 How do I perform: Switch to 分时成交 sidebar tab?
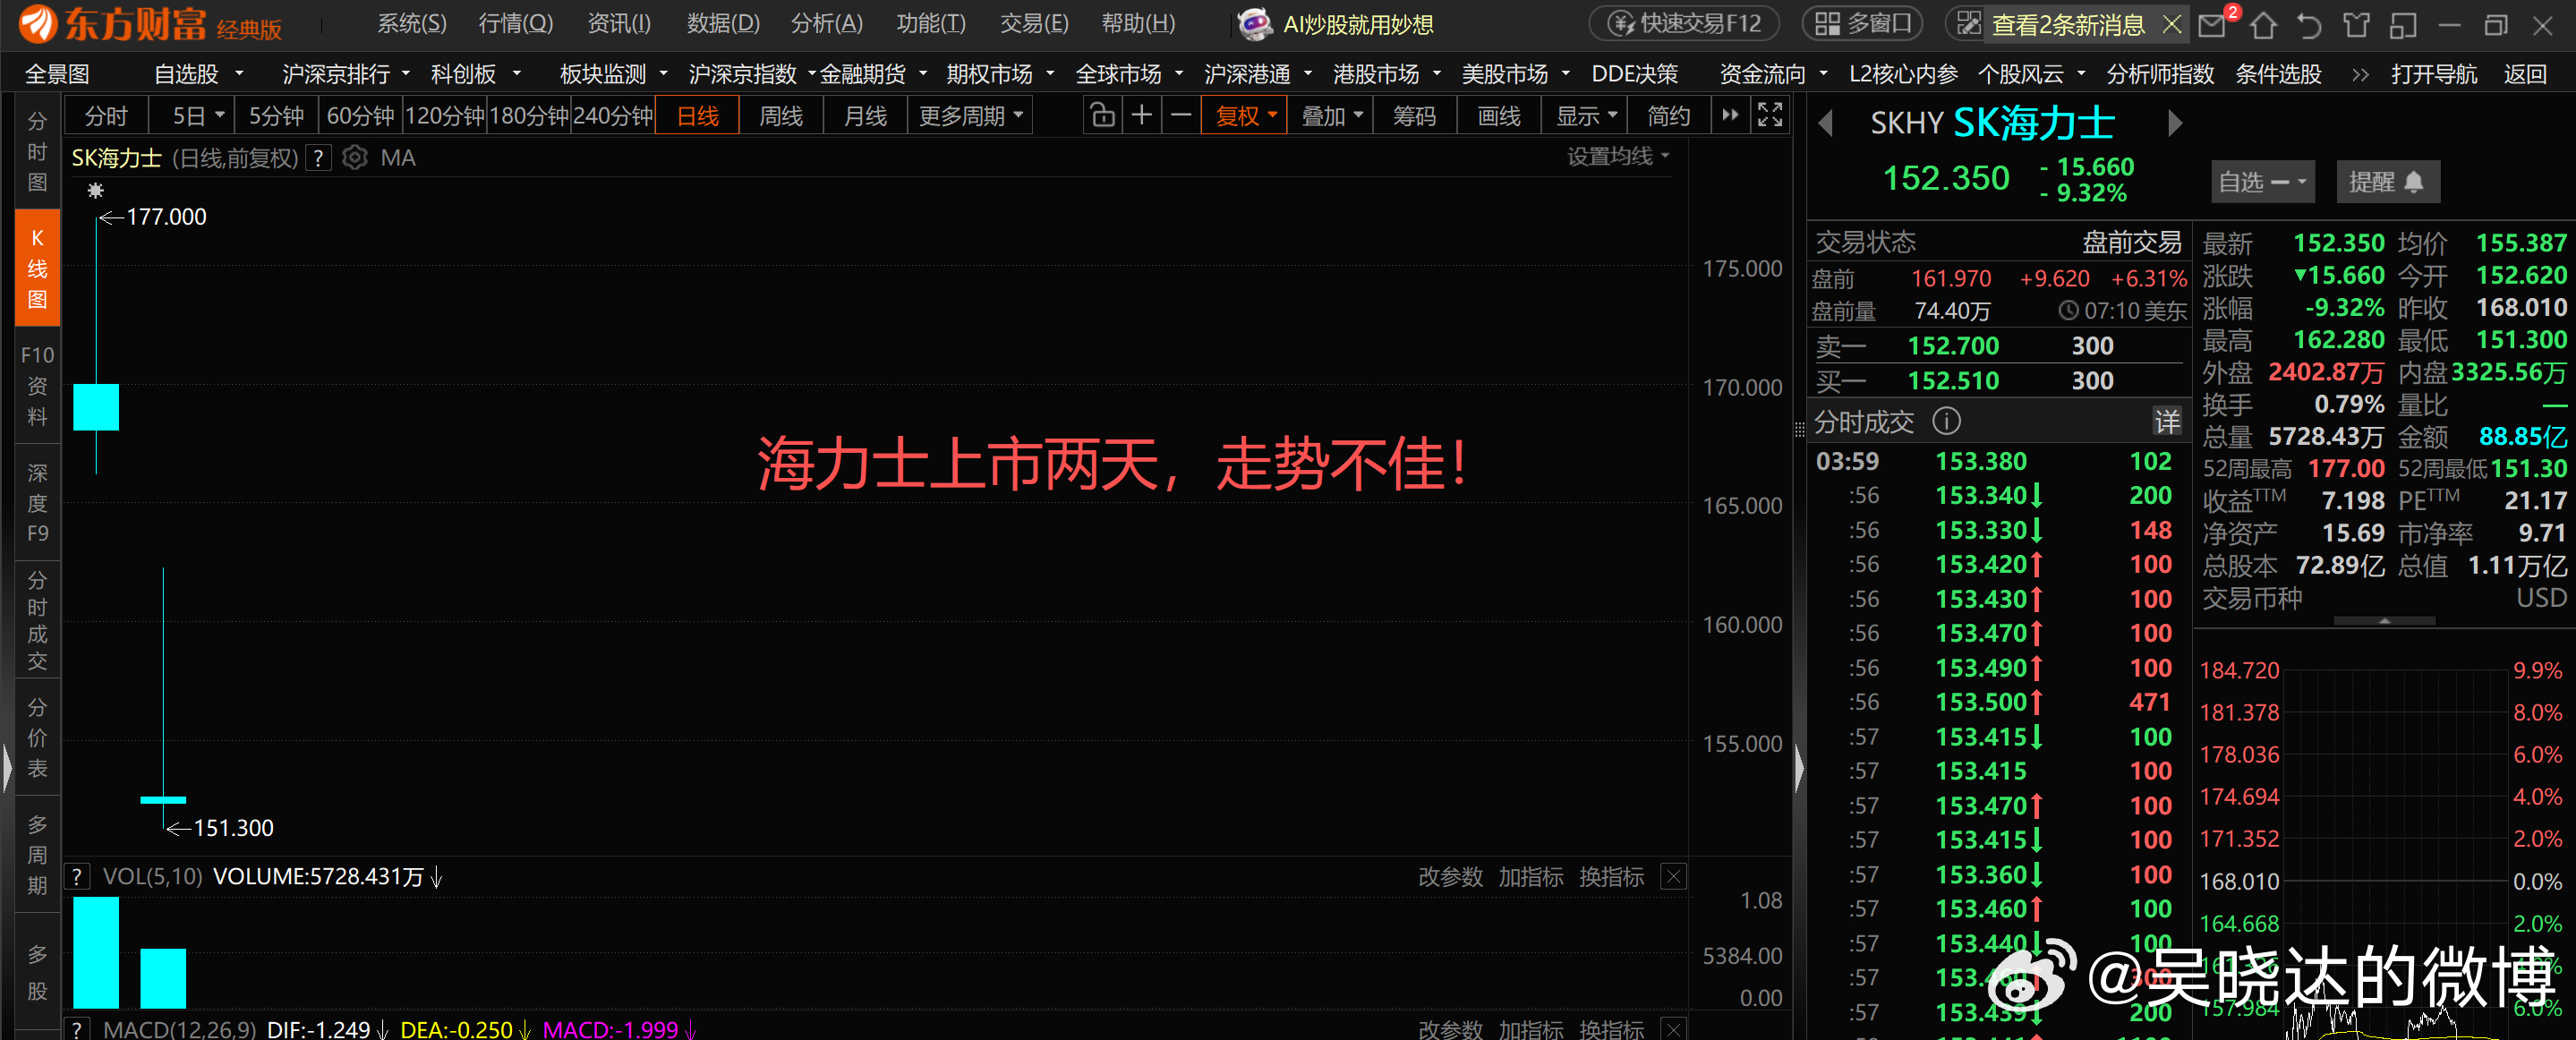[37, 620]
